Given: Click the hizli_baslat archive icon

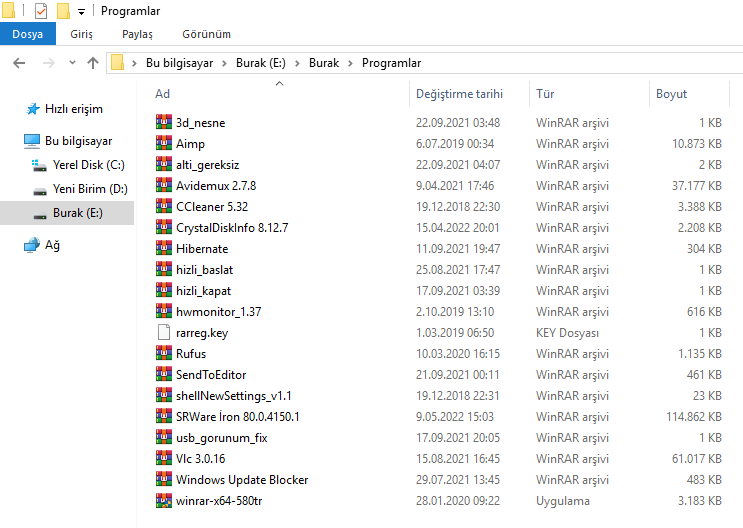Looking at the screenshot, I should (163, 269).
